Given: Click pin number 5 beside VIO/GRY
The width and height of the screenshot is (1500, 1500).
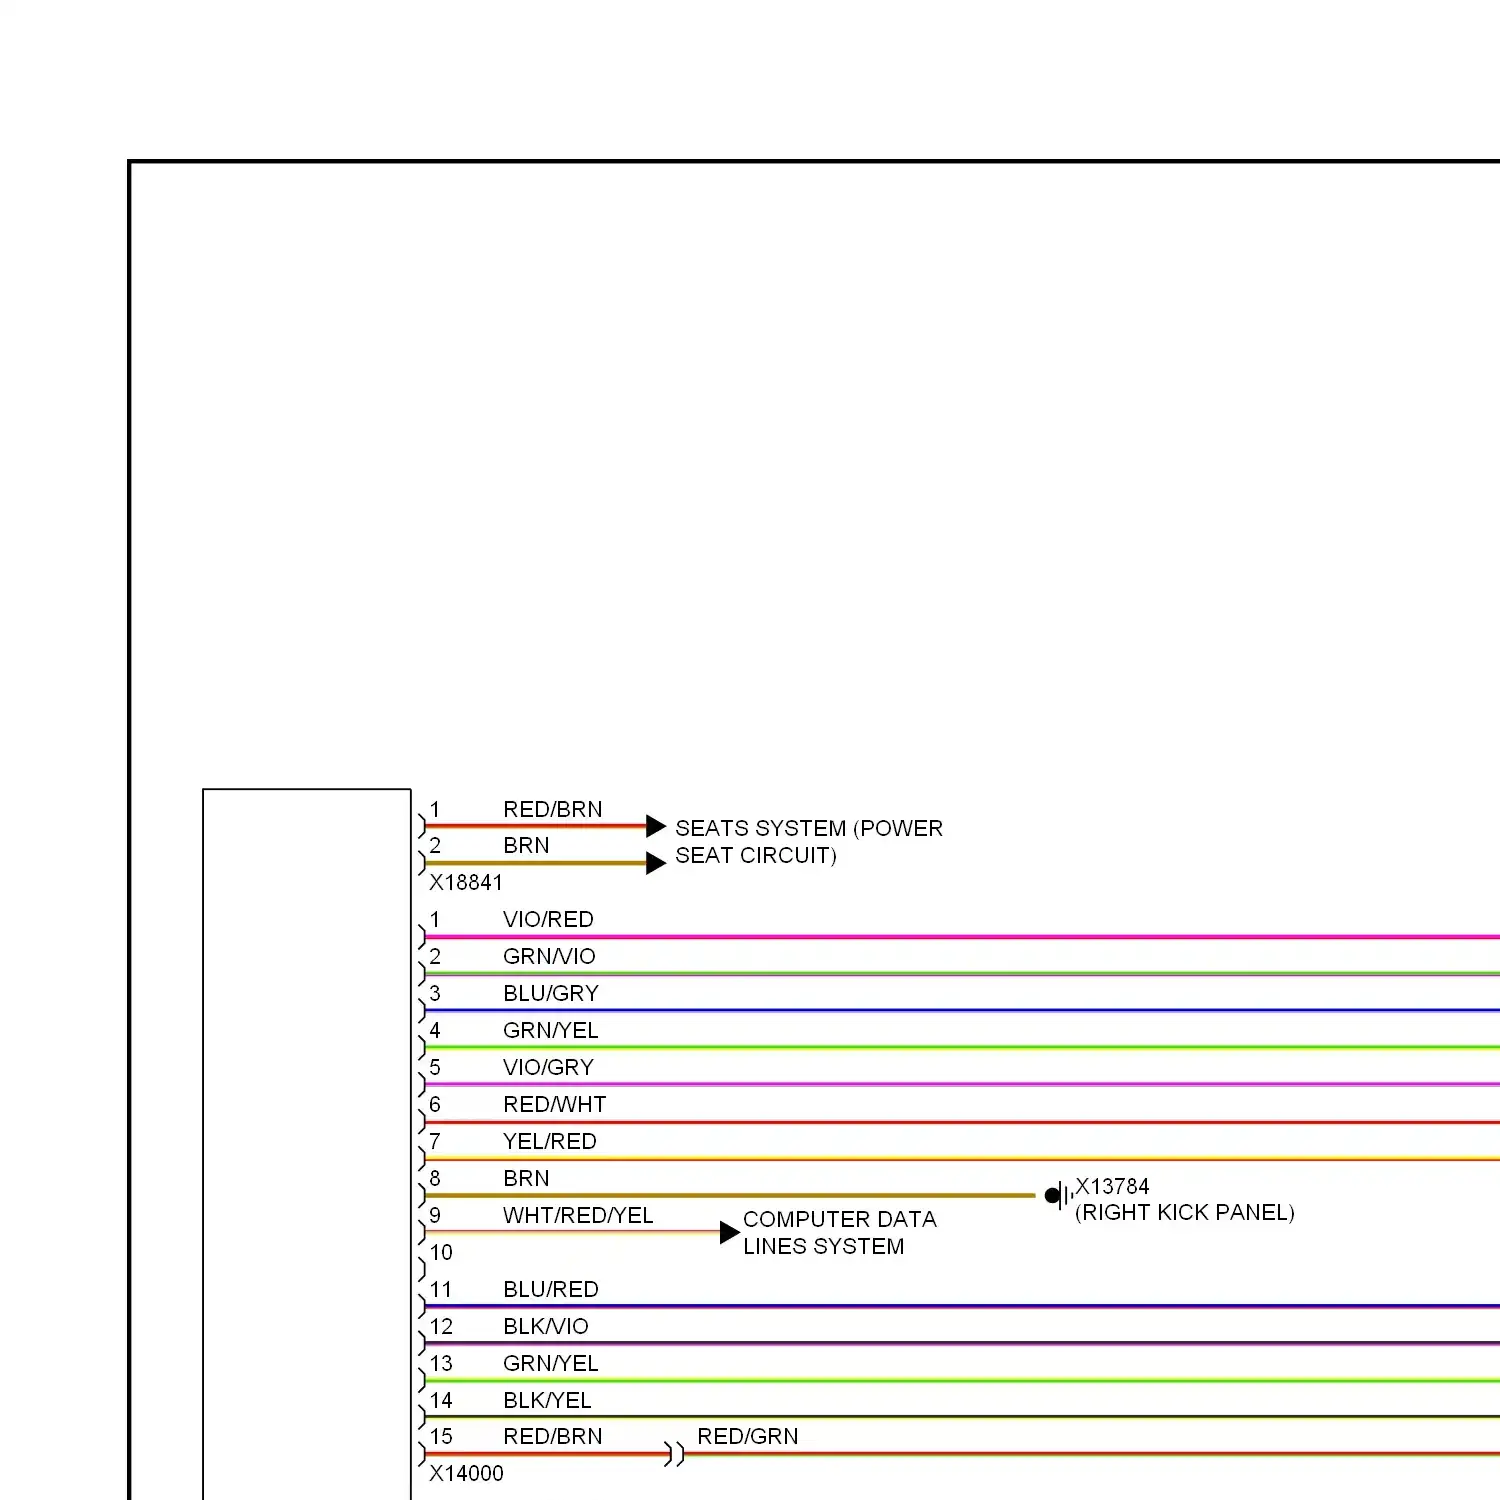Looking at the screenshot, I should coord(435,1067).
